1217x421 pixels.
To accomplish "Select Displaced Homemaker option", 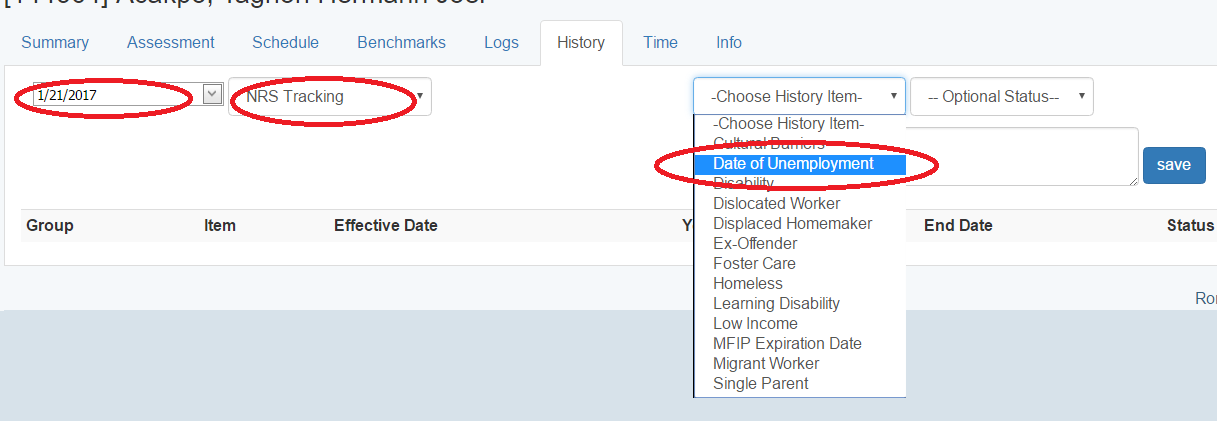I will [792, 224].
